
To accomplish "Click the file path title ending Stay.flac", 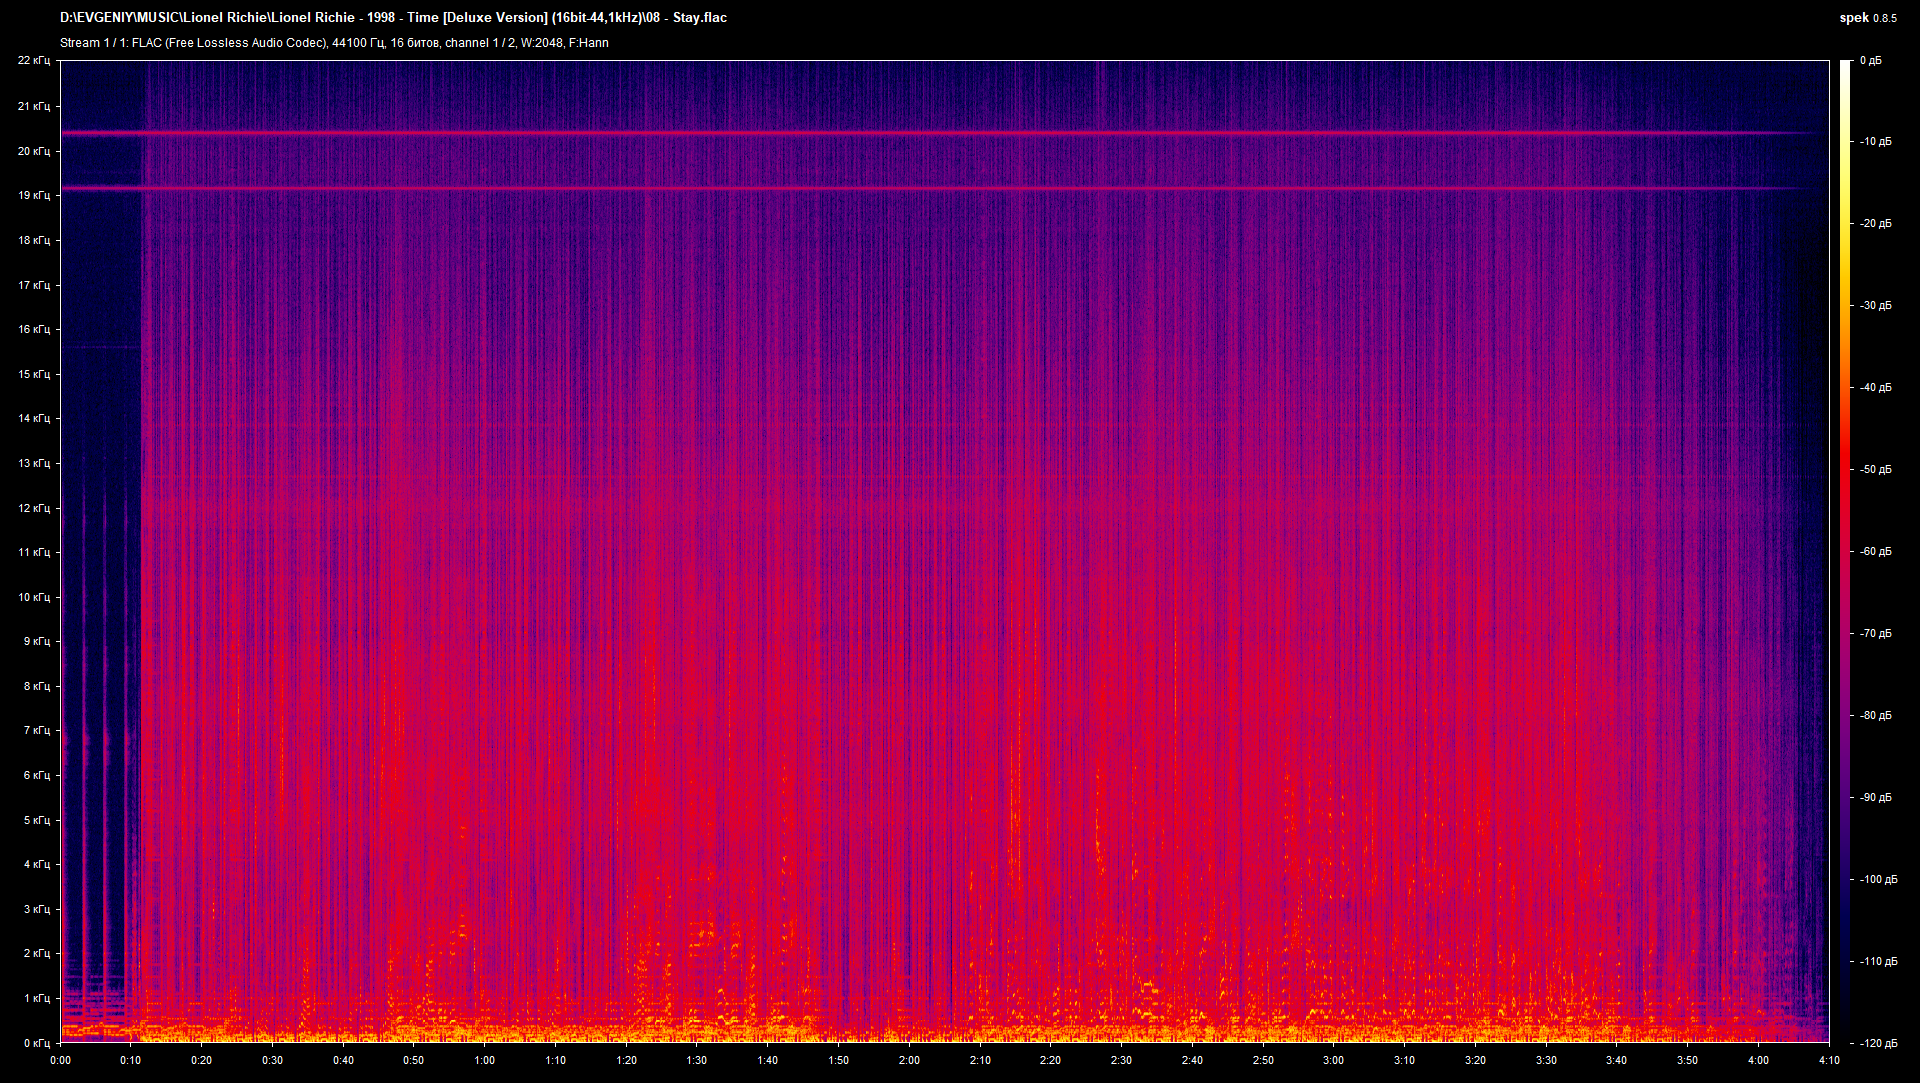I will [393, 18].
